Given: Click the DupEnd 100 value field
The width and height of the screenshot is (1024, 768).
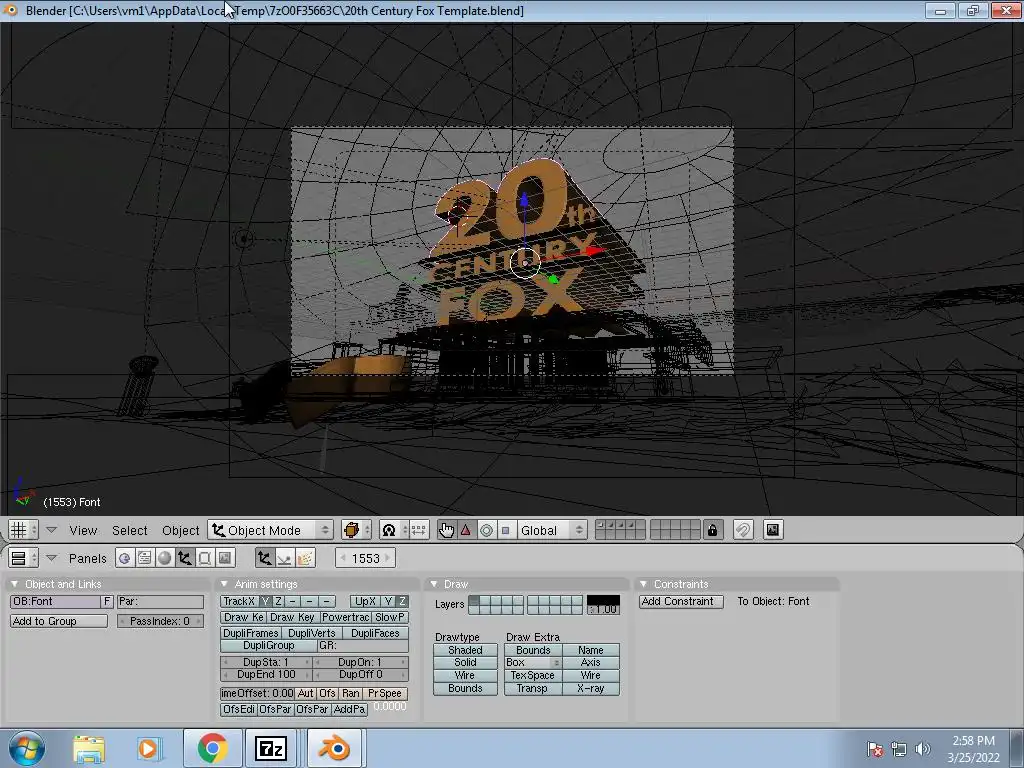Looking at the screenshot, I should tap(266, 675).
